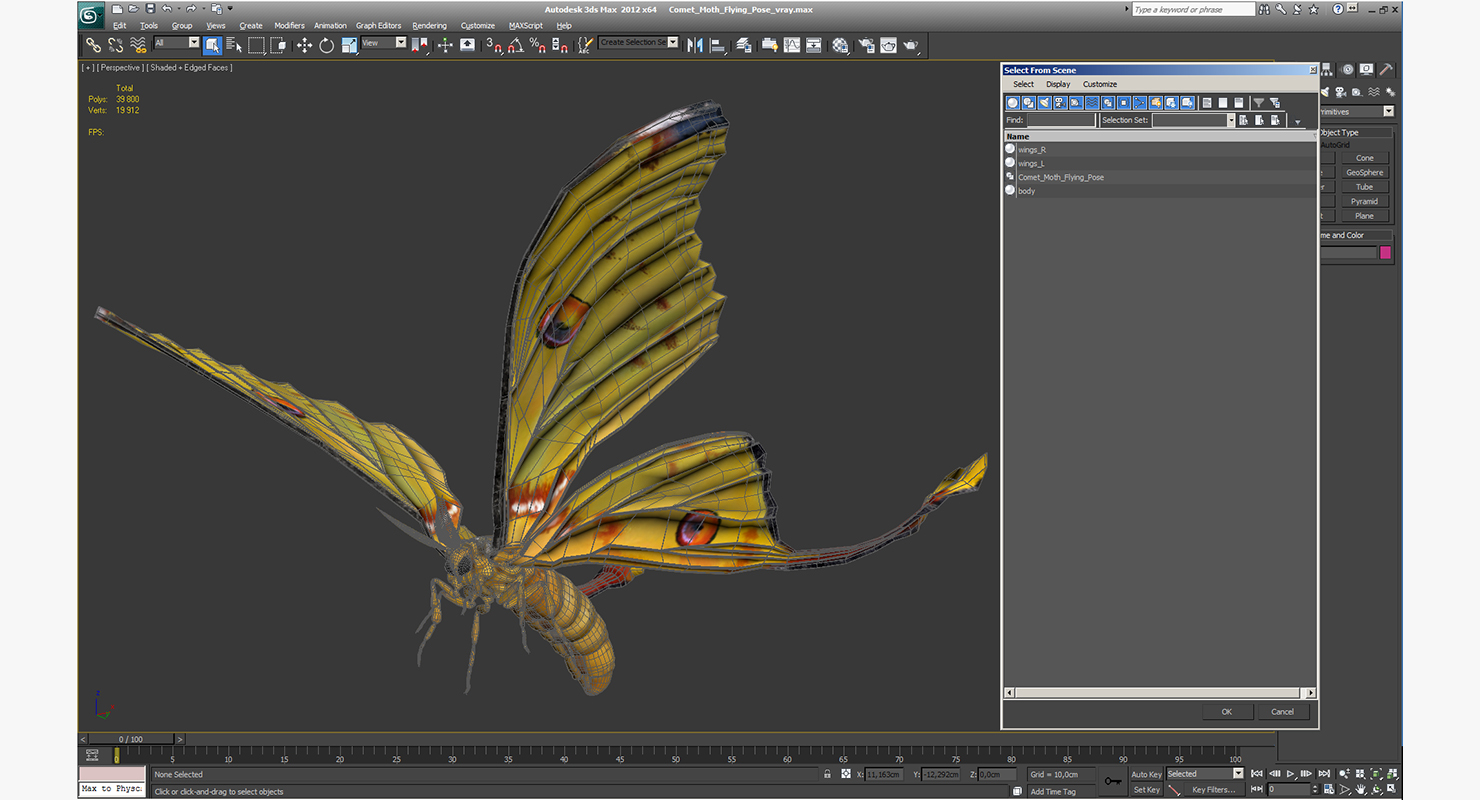1480x800 pixels.
Task: Click the Find input field
Action: coord(1061,120)
